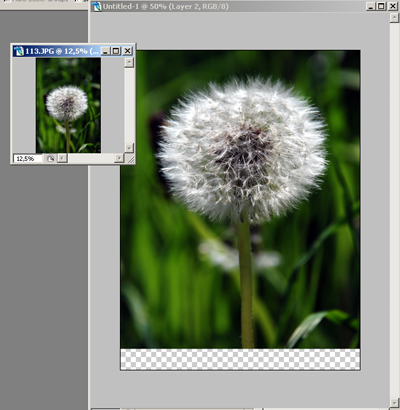
Task: Click the scroll-down arrow in 113.JPG window
Action: [129, 148]
